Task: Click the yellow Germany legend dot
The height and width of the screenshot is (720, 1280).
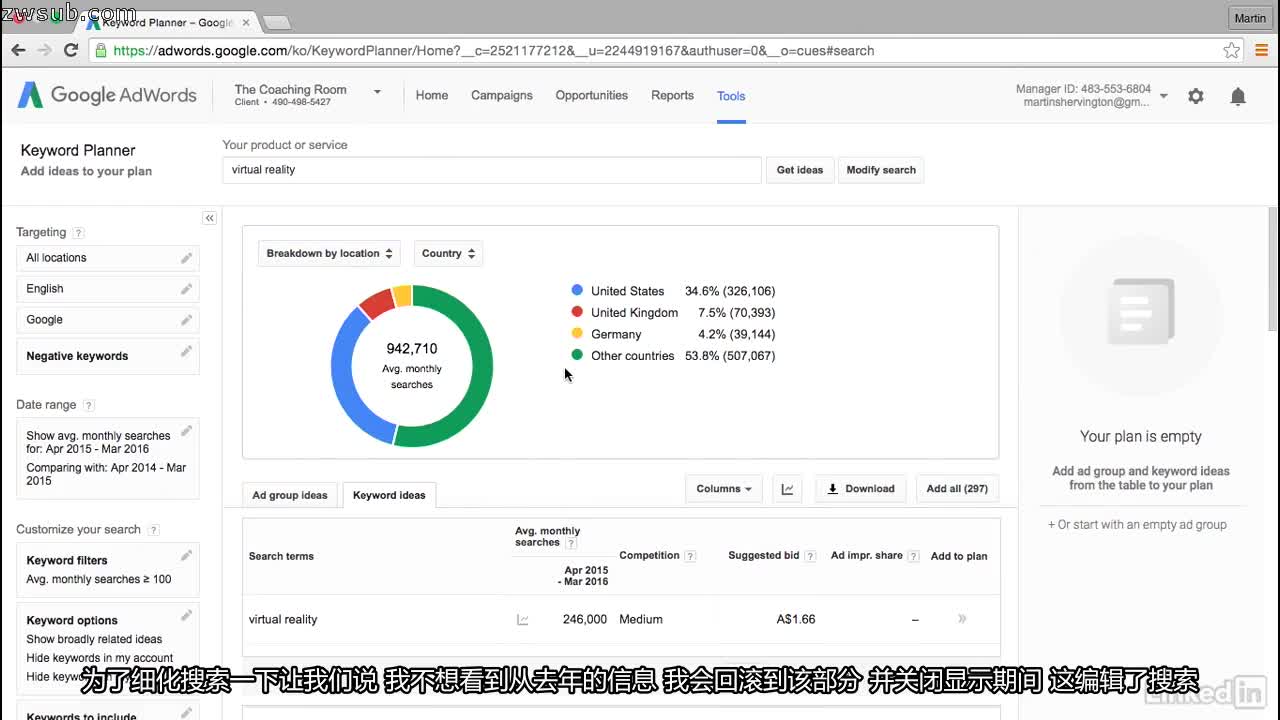Action: pyautogui.click(x=577, y=333)
